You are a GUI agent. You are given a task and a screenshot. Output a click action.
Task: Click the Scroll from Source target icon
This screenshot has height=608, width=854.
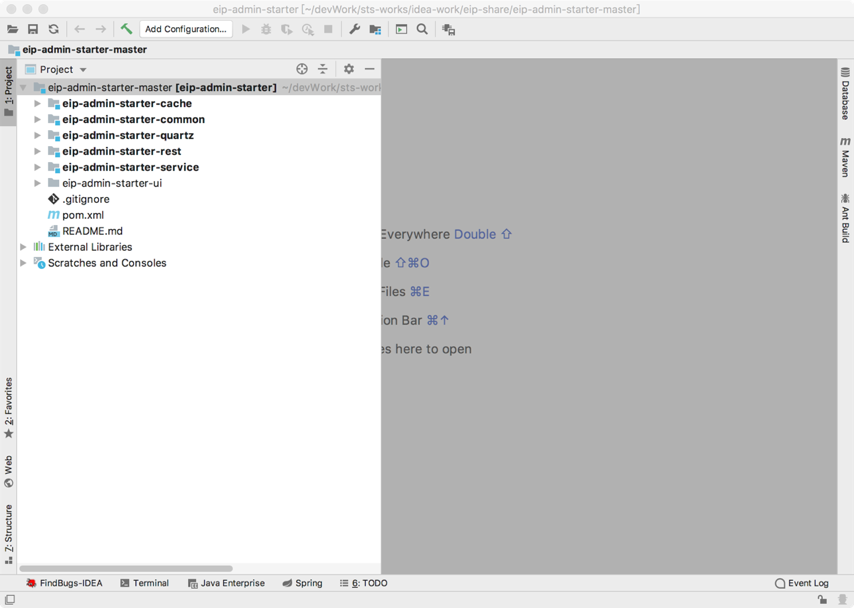tap(302, 69)
